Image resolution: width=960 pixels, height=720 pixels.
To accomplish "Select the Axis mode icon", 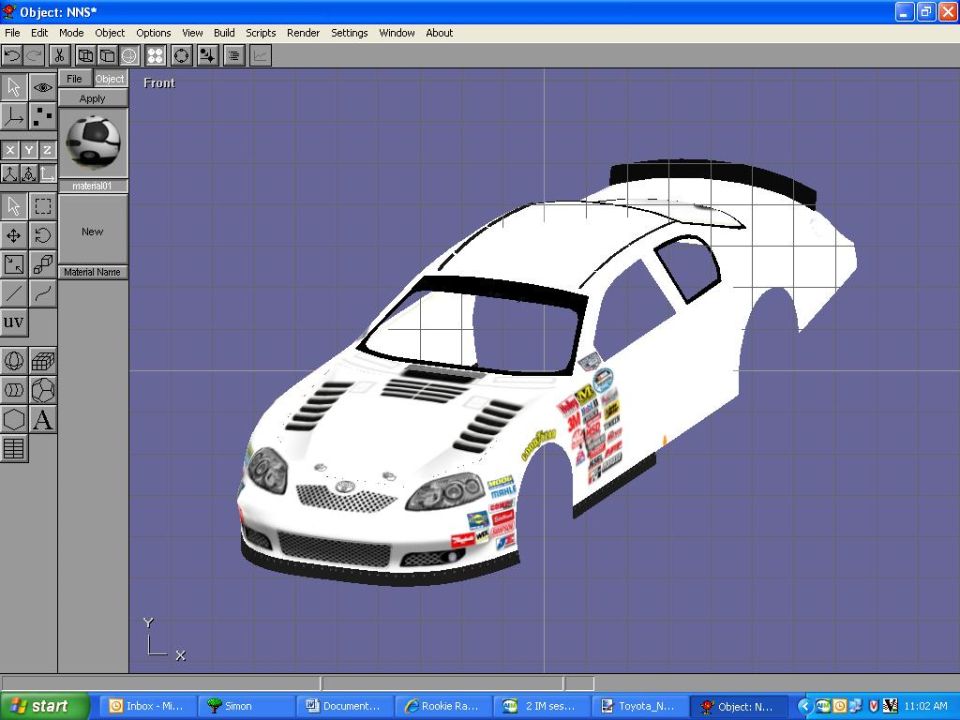I will [x=13, y=116].
